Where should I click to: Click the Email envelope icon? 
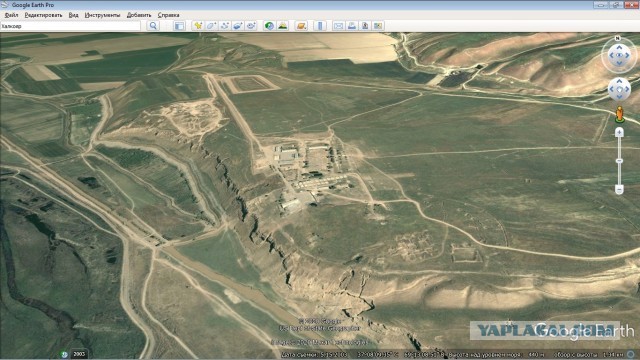(x=338, y=26)
